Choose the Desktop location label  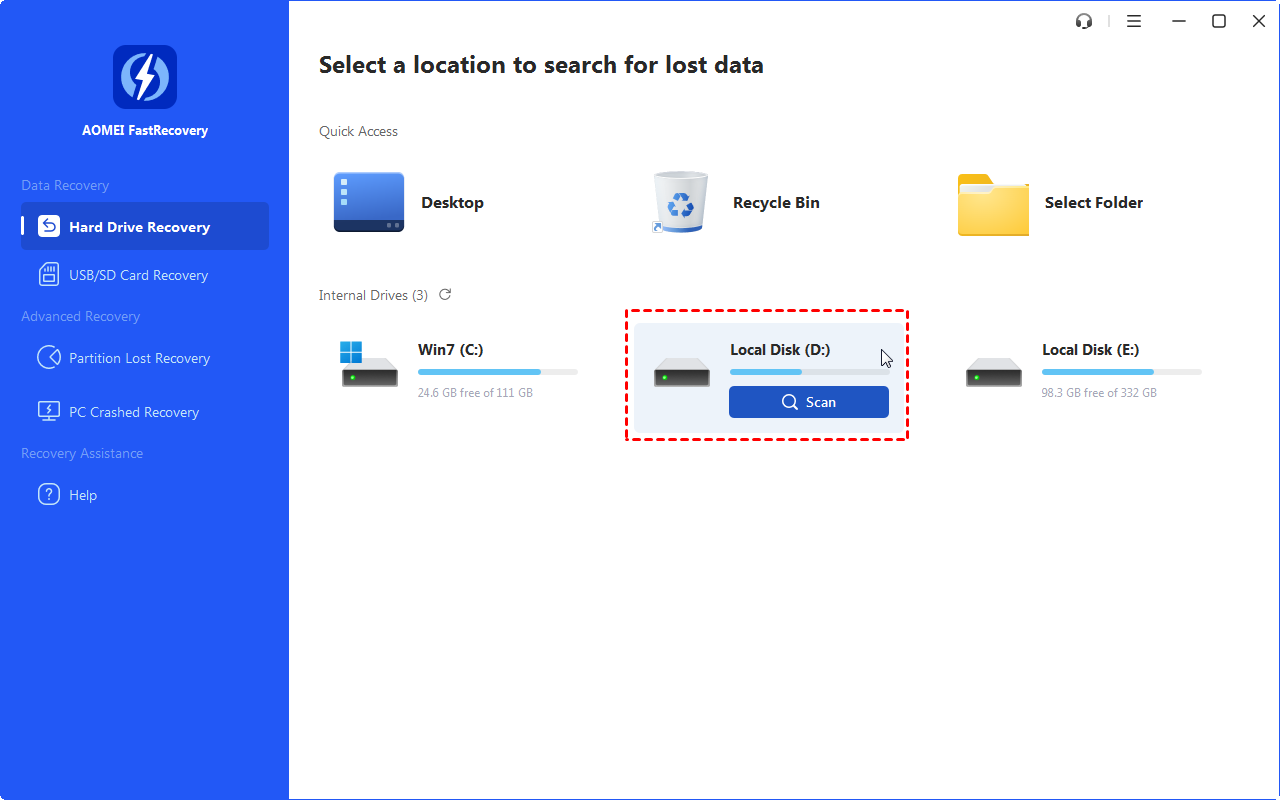click(x=452, y=202)
